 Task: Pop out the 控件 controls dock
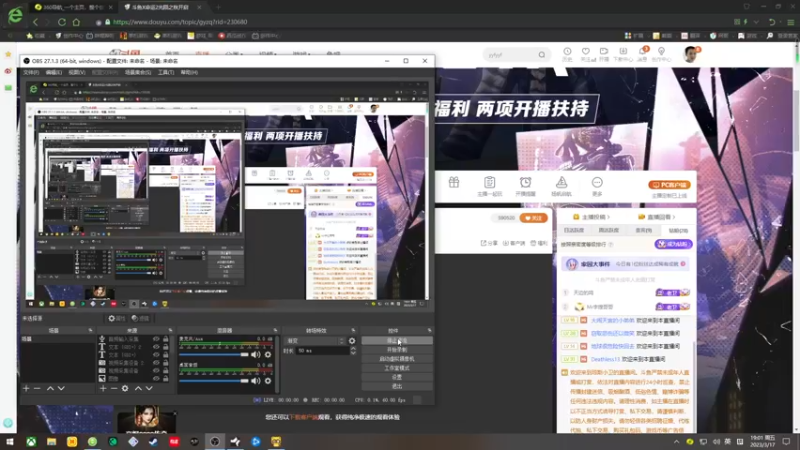(x=429, y=331)
